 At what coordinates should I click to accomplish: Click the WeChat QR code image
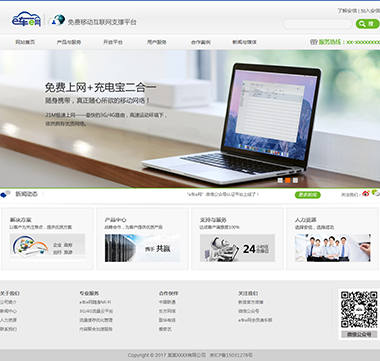point(359,310)
